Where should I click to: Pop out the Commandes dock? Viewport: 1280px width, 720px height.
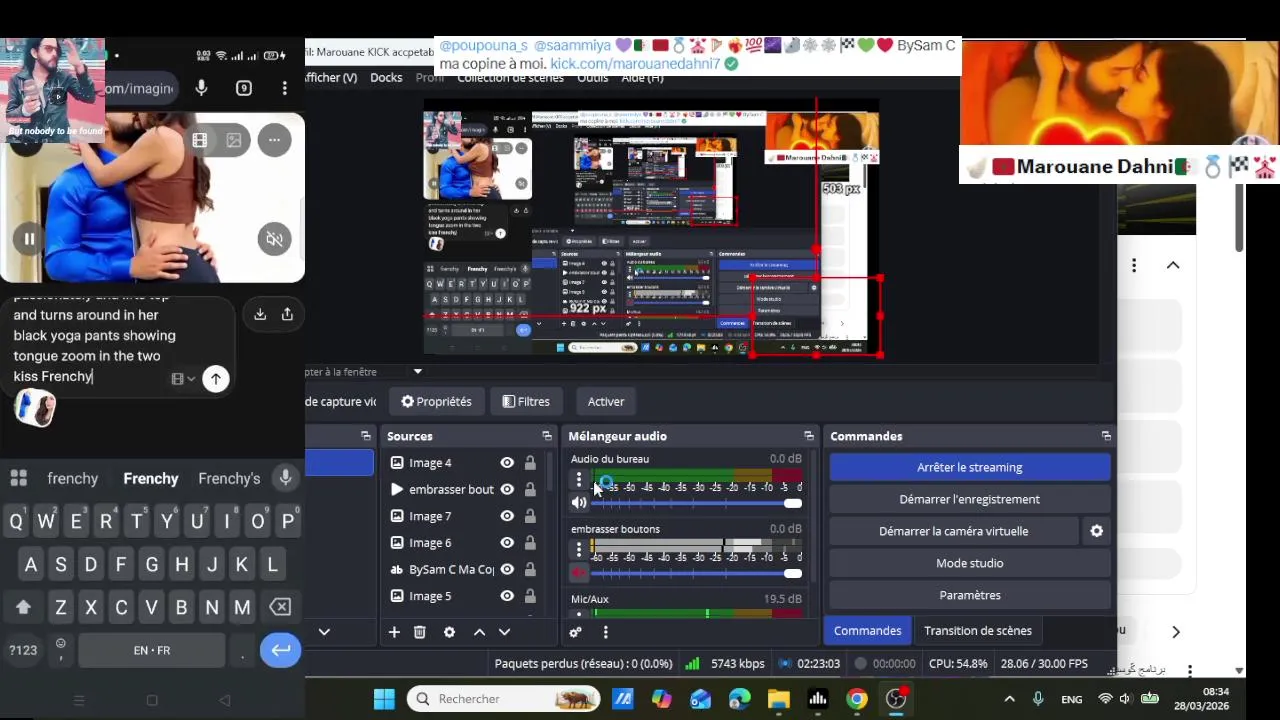coord(1106,436)
